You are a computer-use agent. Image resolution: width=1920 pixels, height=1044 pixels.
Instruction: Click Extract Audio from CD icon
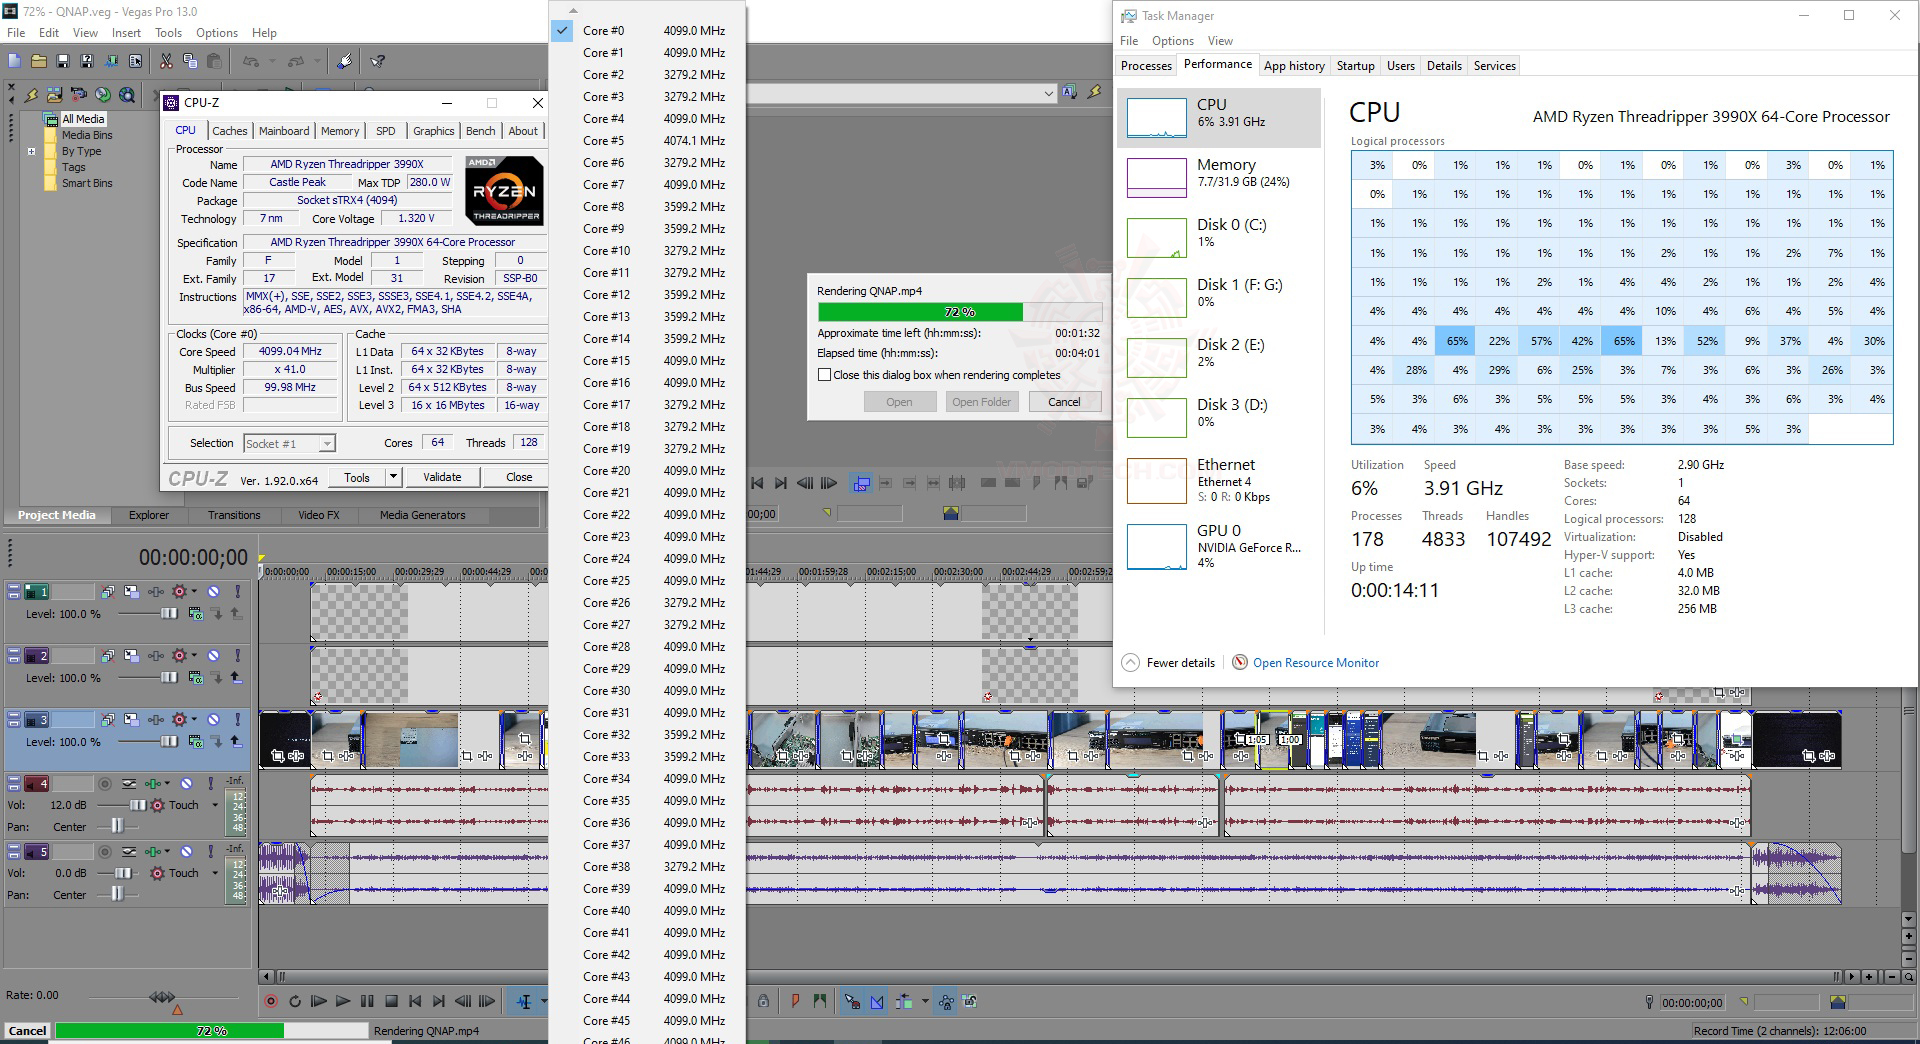click(103, 95)
